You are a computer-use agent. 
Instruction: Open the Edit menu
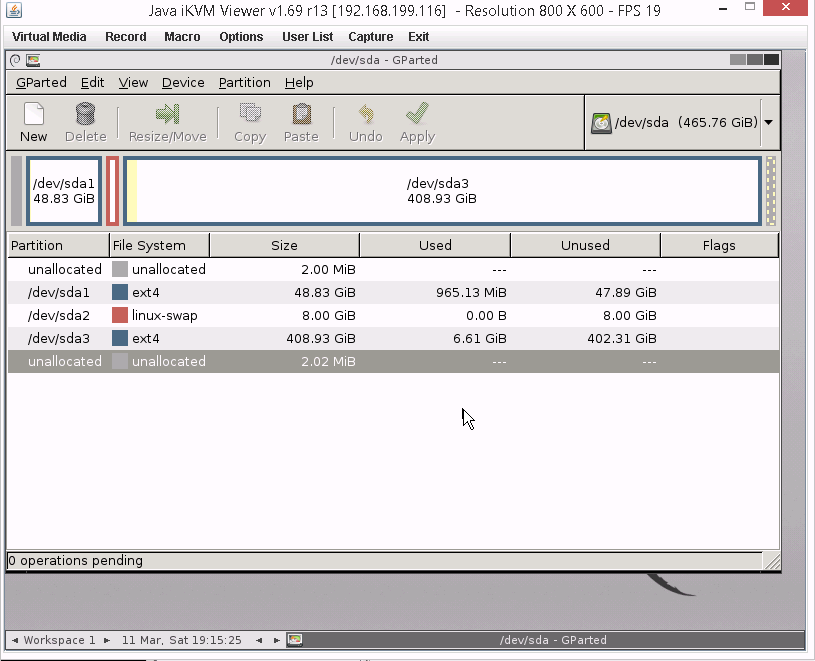coord(92,83)
